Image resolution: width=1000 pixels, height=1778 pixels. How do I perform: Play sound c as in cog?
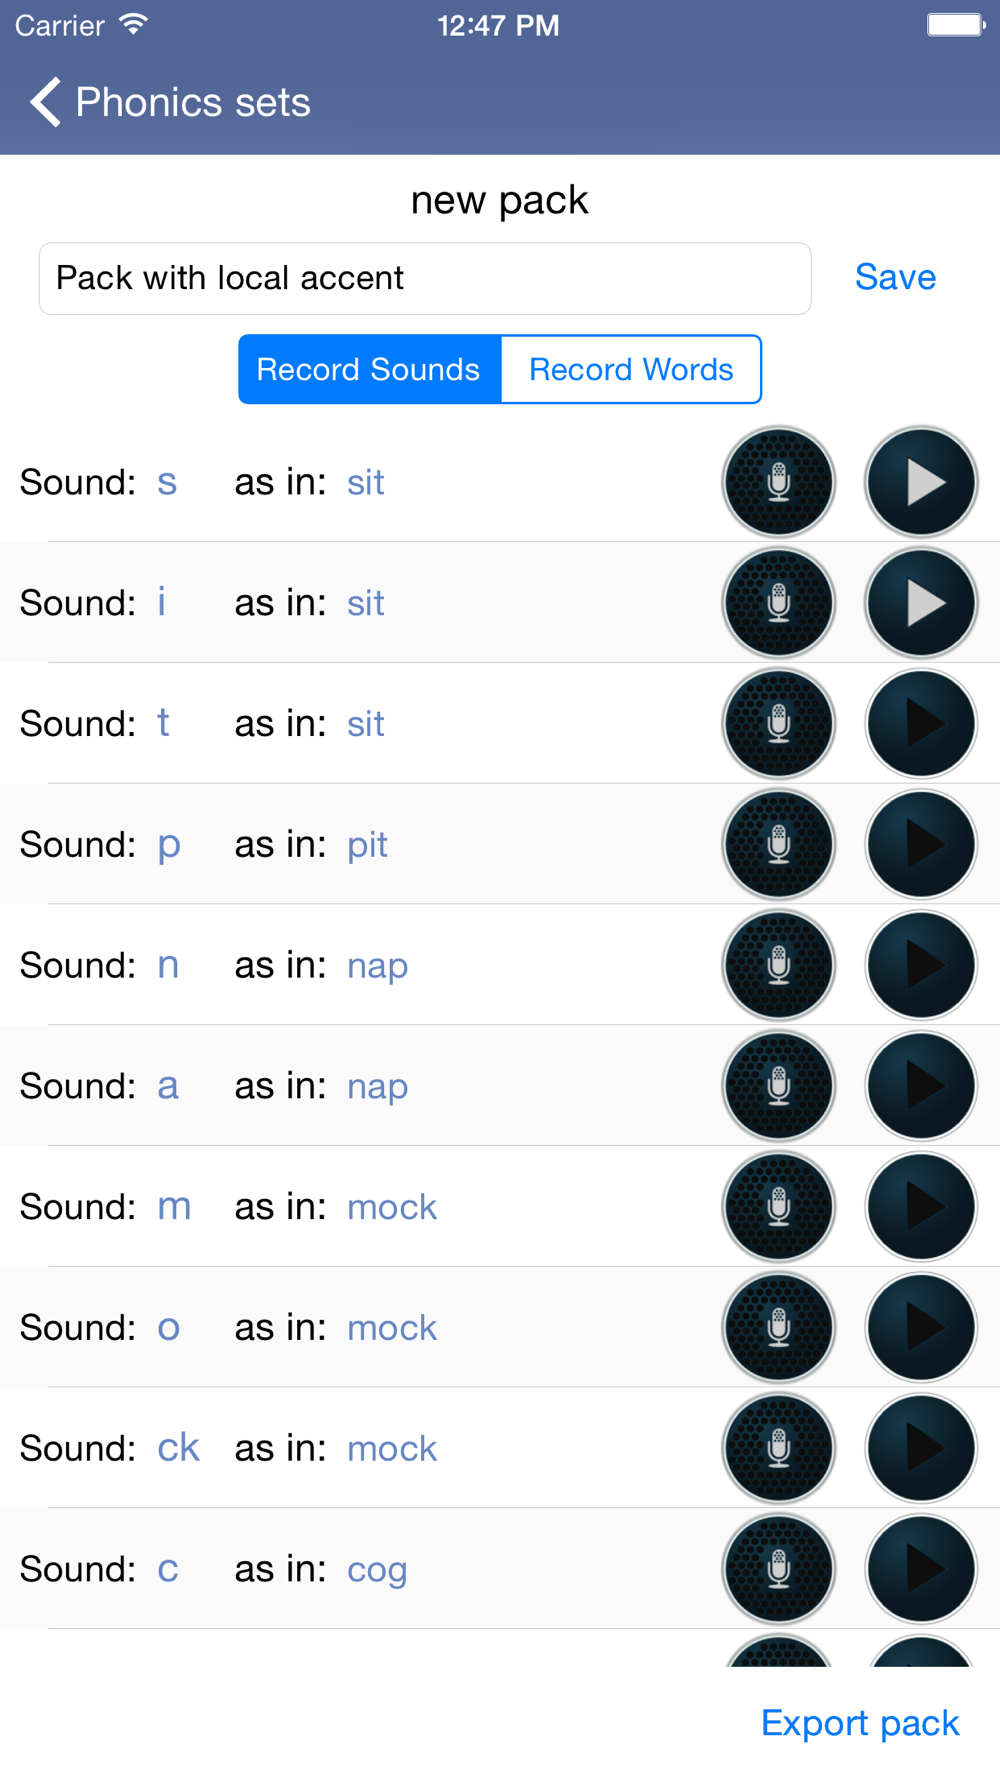tap(920, 1569)
